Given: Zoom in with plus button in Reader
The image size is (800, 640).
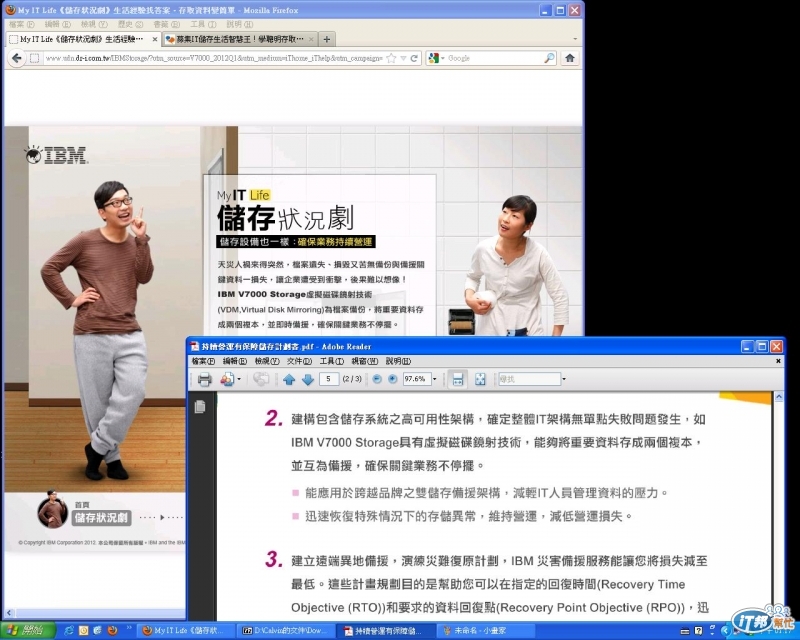Looking at the screenshot, I should (x=392, y=379).
